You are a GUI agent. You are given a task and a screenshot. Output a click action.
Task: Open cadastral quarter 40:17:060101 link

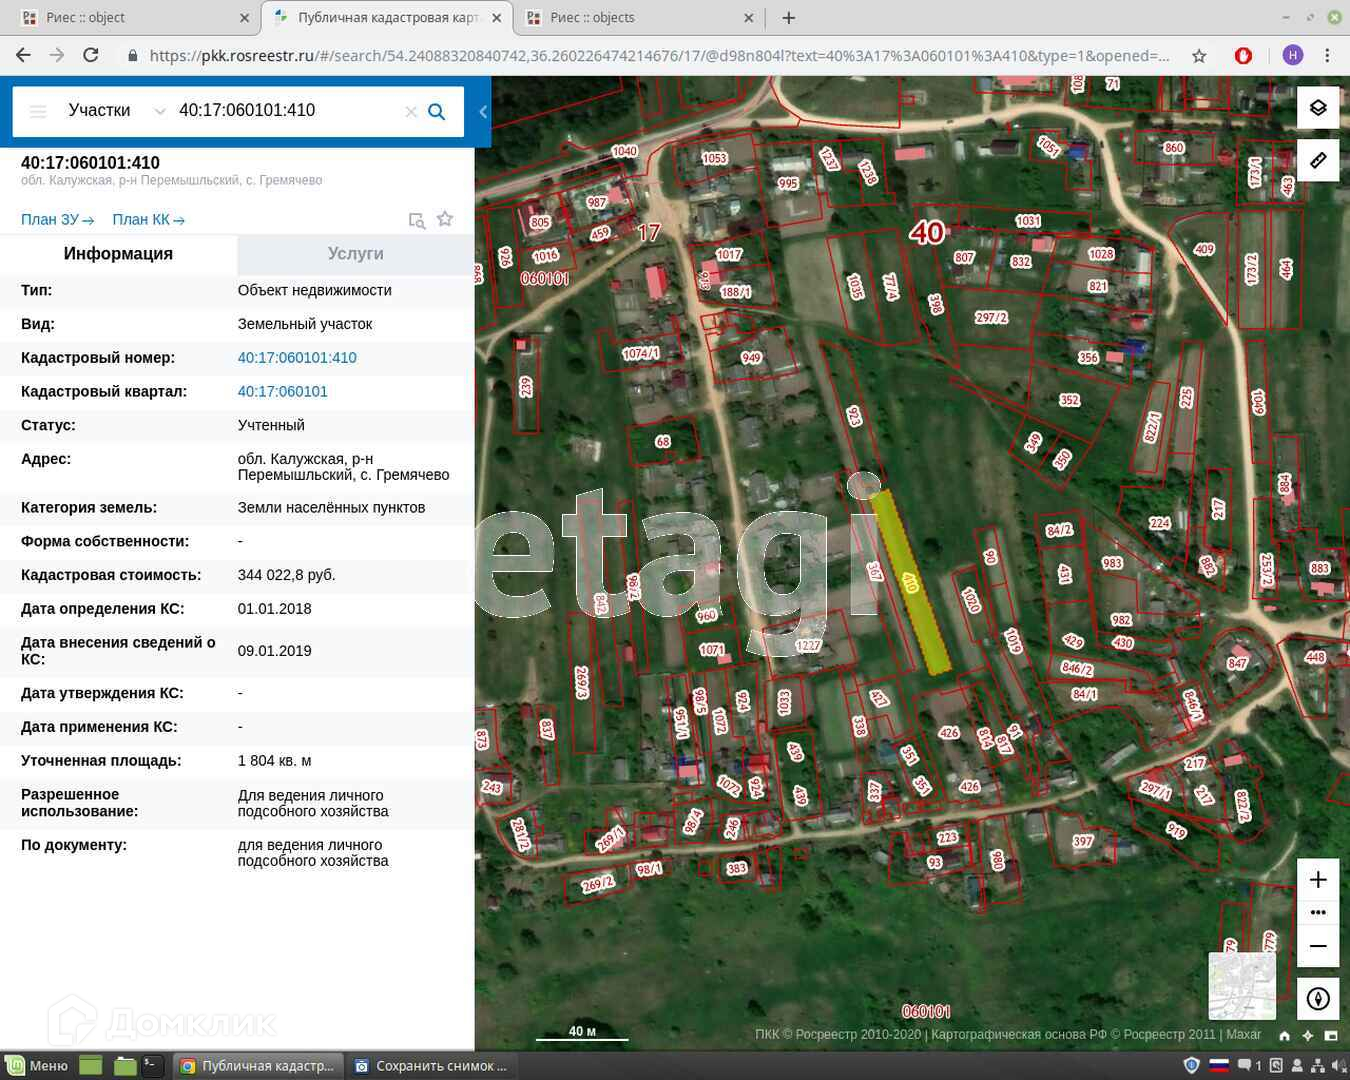[282, 392]
